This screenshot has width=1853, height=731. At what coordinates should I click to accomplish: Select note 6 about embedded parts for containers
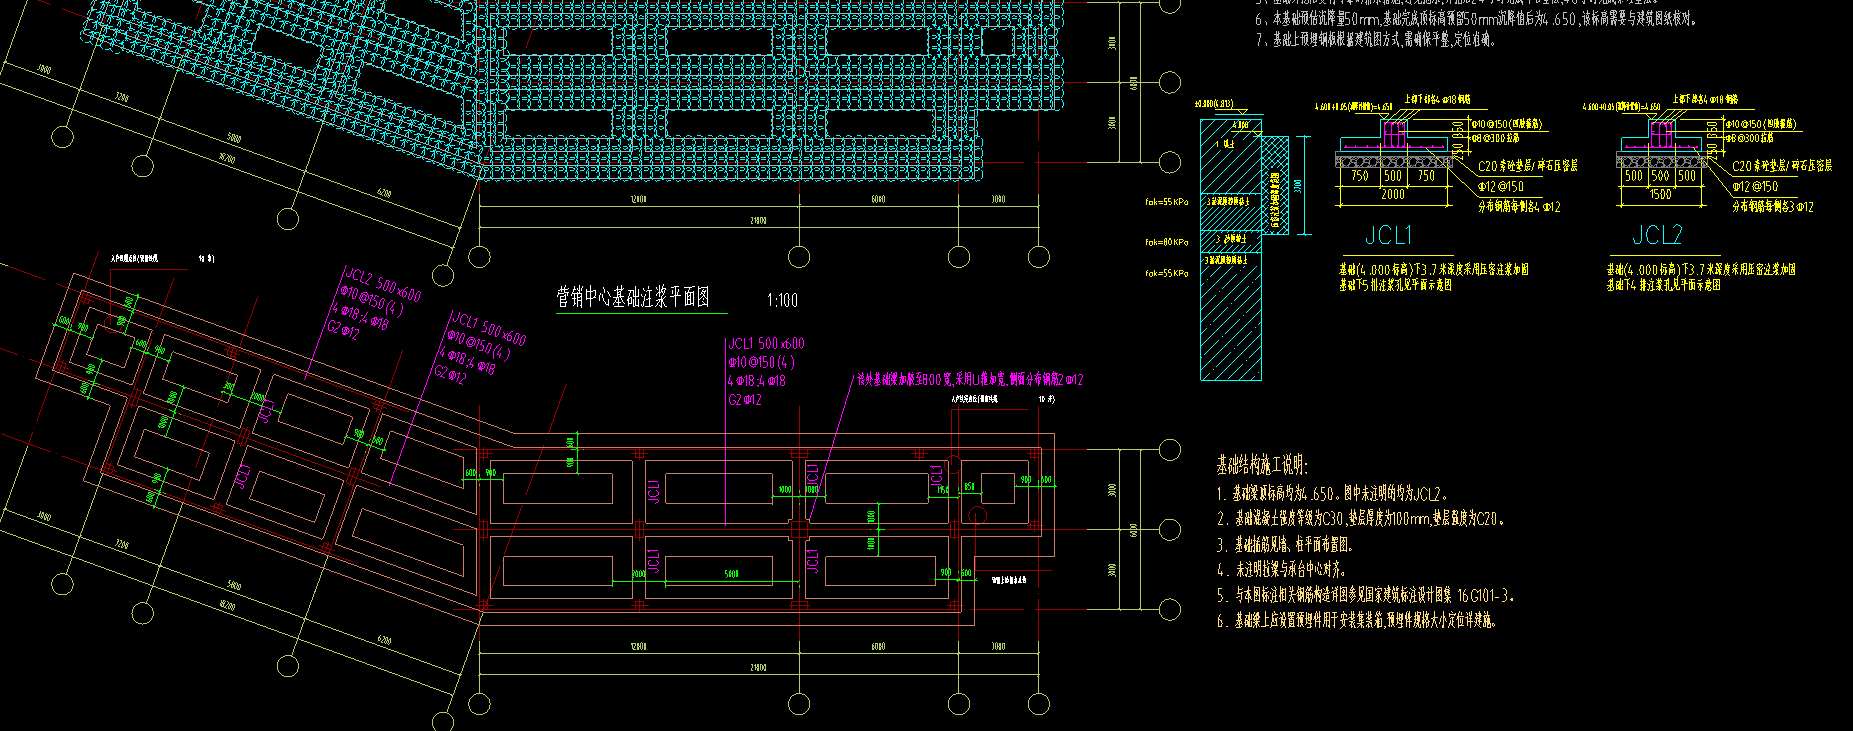[x=1357, y=621]
